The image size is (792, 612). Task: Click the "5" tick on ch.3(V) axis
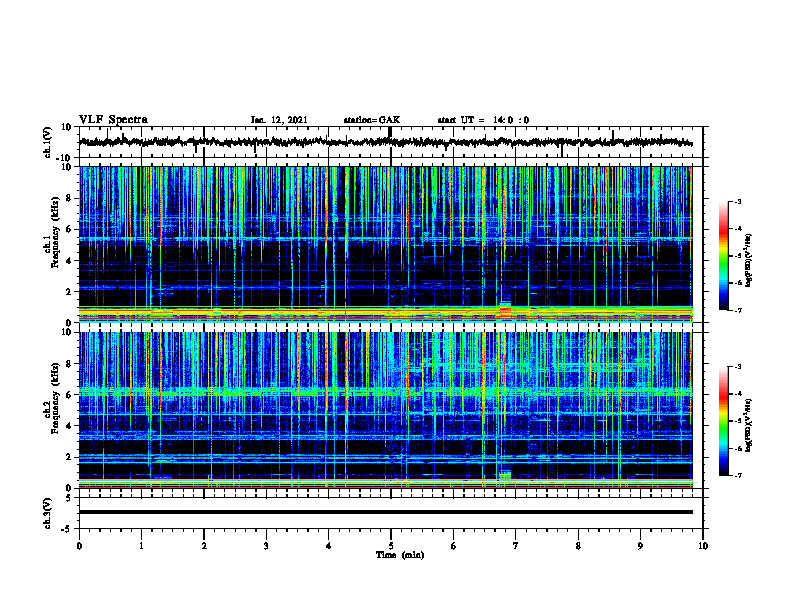tap(69, 498)
